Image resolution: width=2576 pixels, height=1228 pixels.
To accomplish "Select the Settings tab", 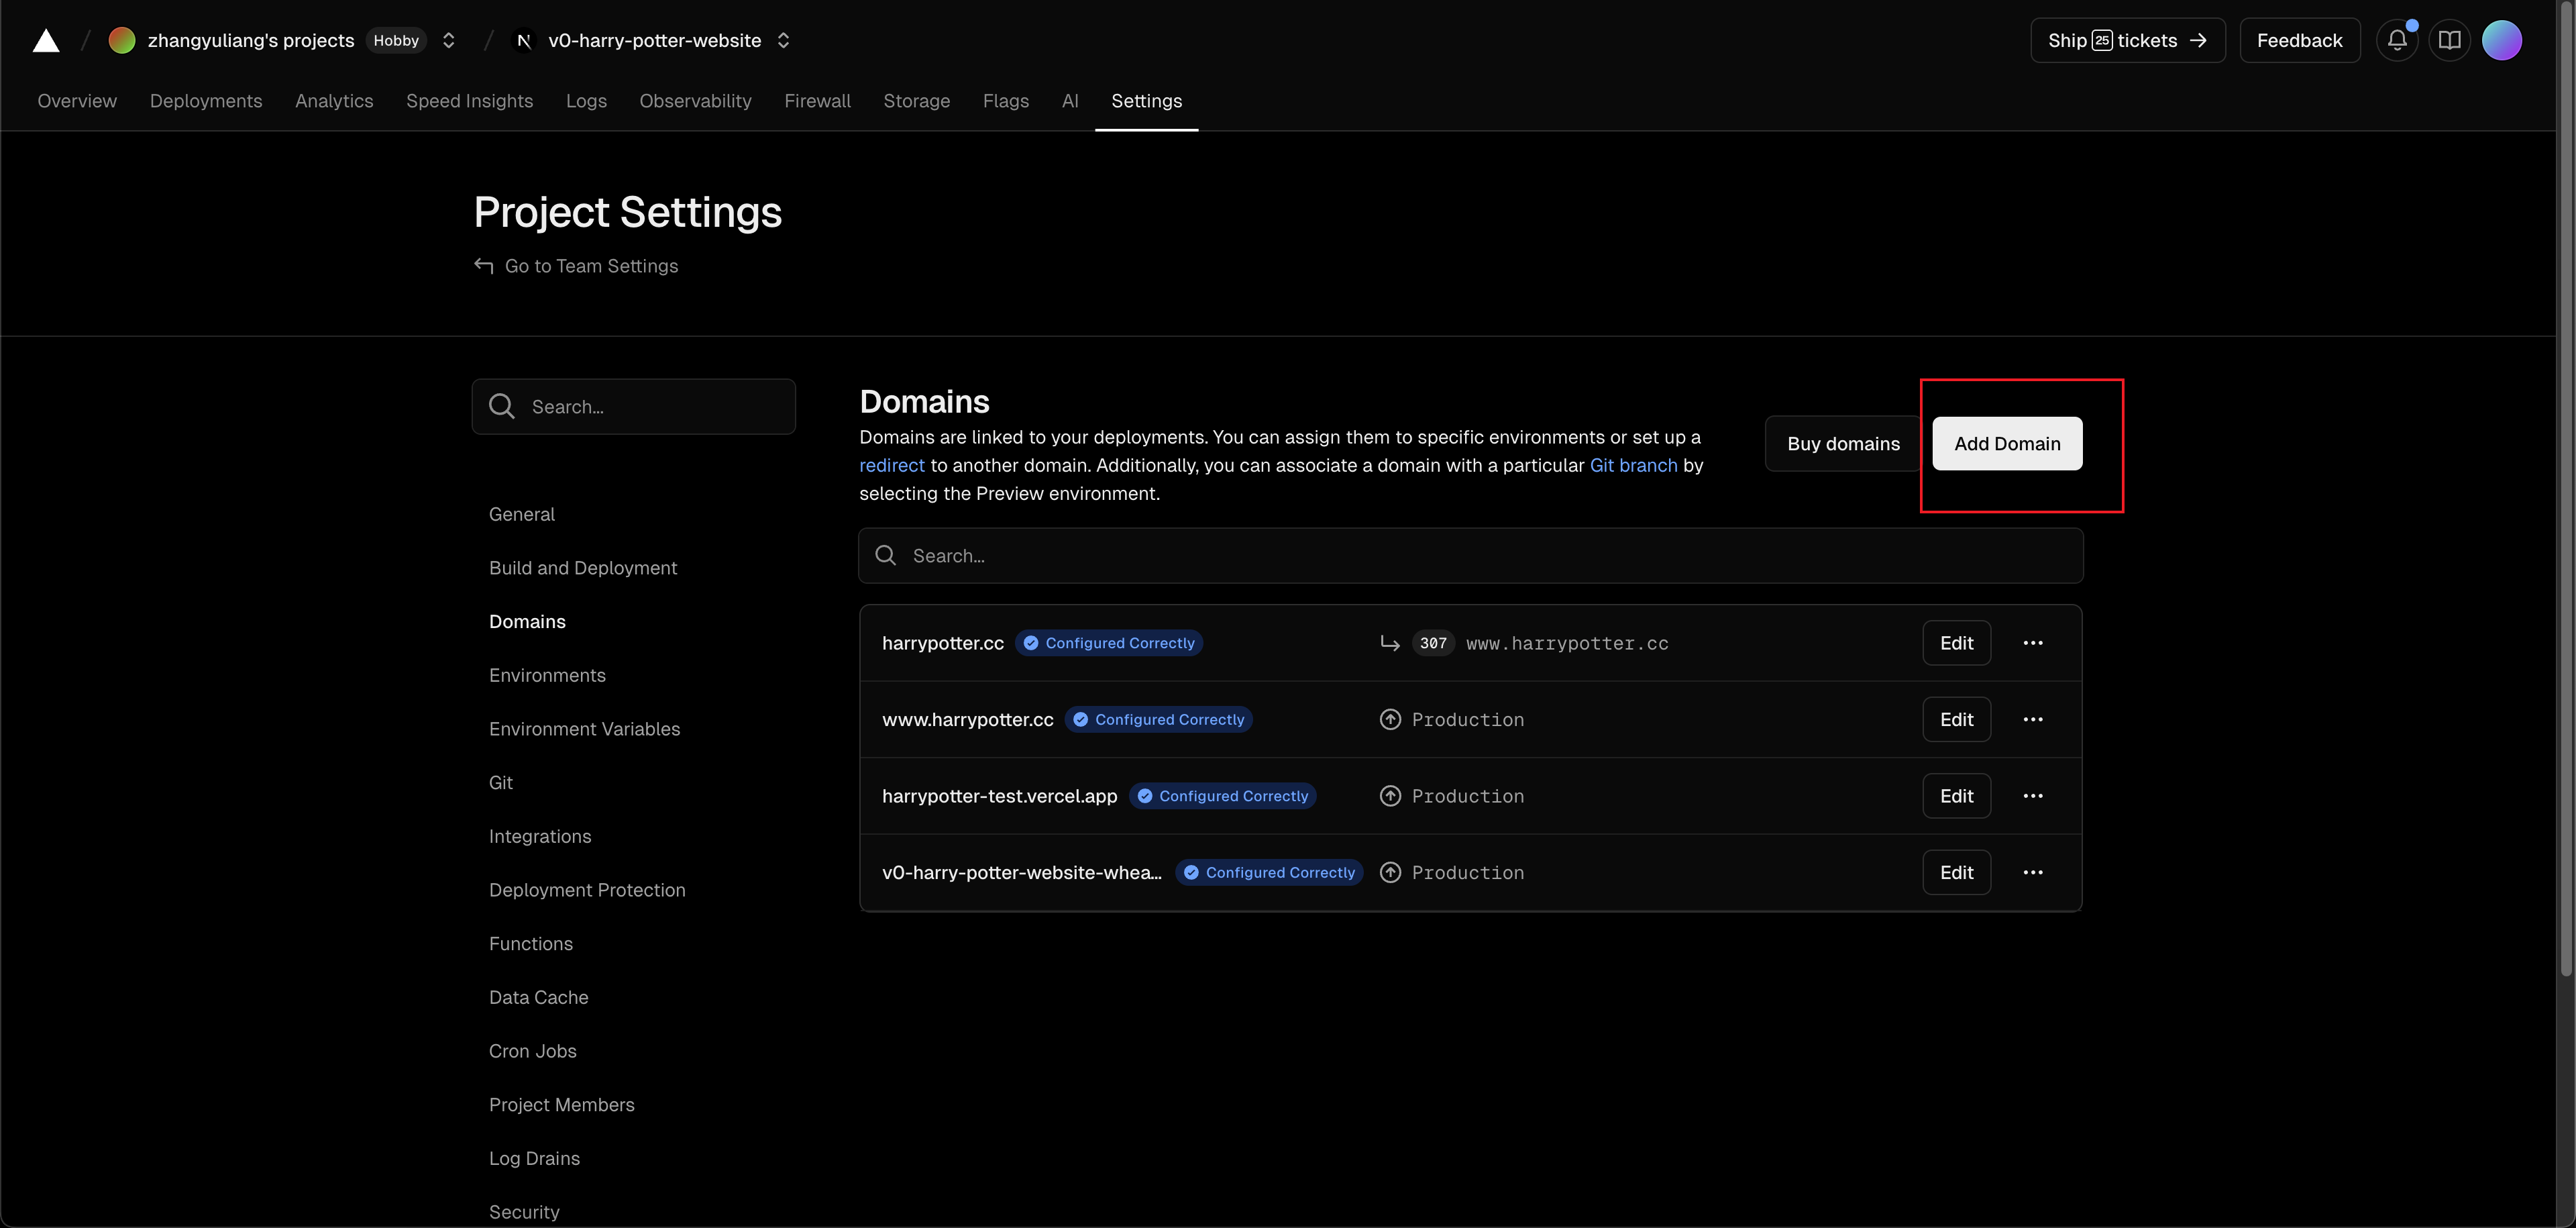I will click(x=1146, y=101).
